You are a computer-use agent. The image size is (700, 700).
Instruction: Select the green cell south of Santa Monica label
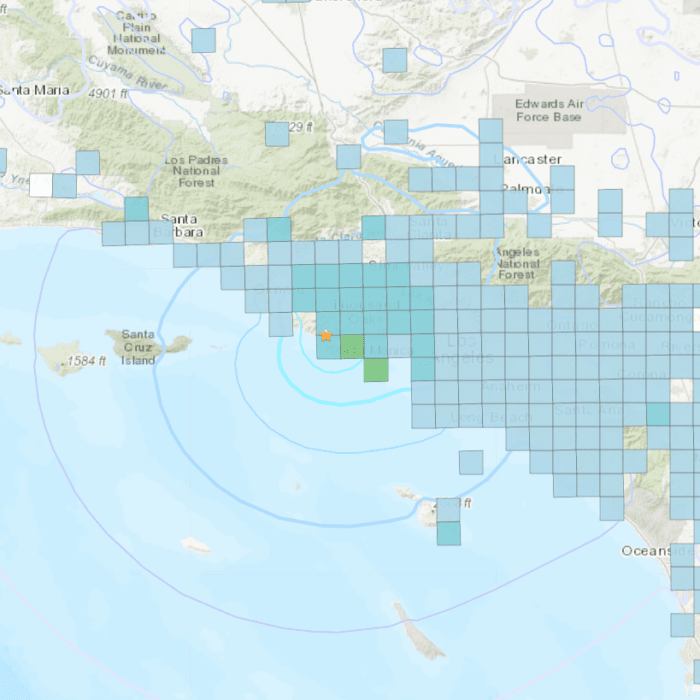pos(376,370)
